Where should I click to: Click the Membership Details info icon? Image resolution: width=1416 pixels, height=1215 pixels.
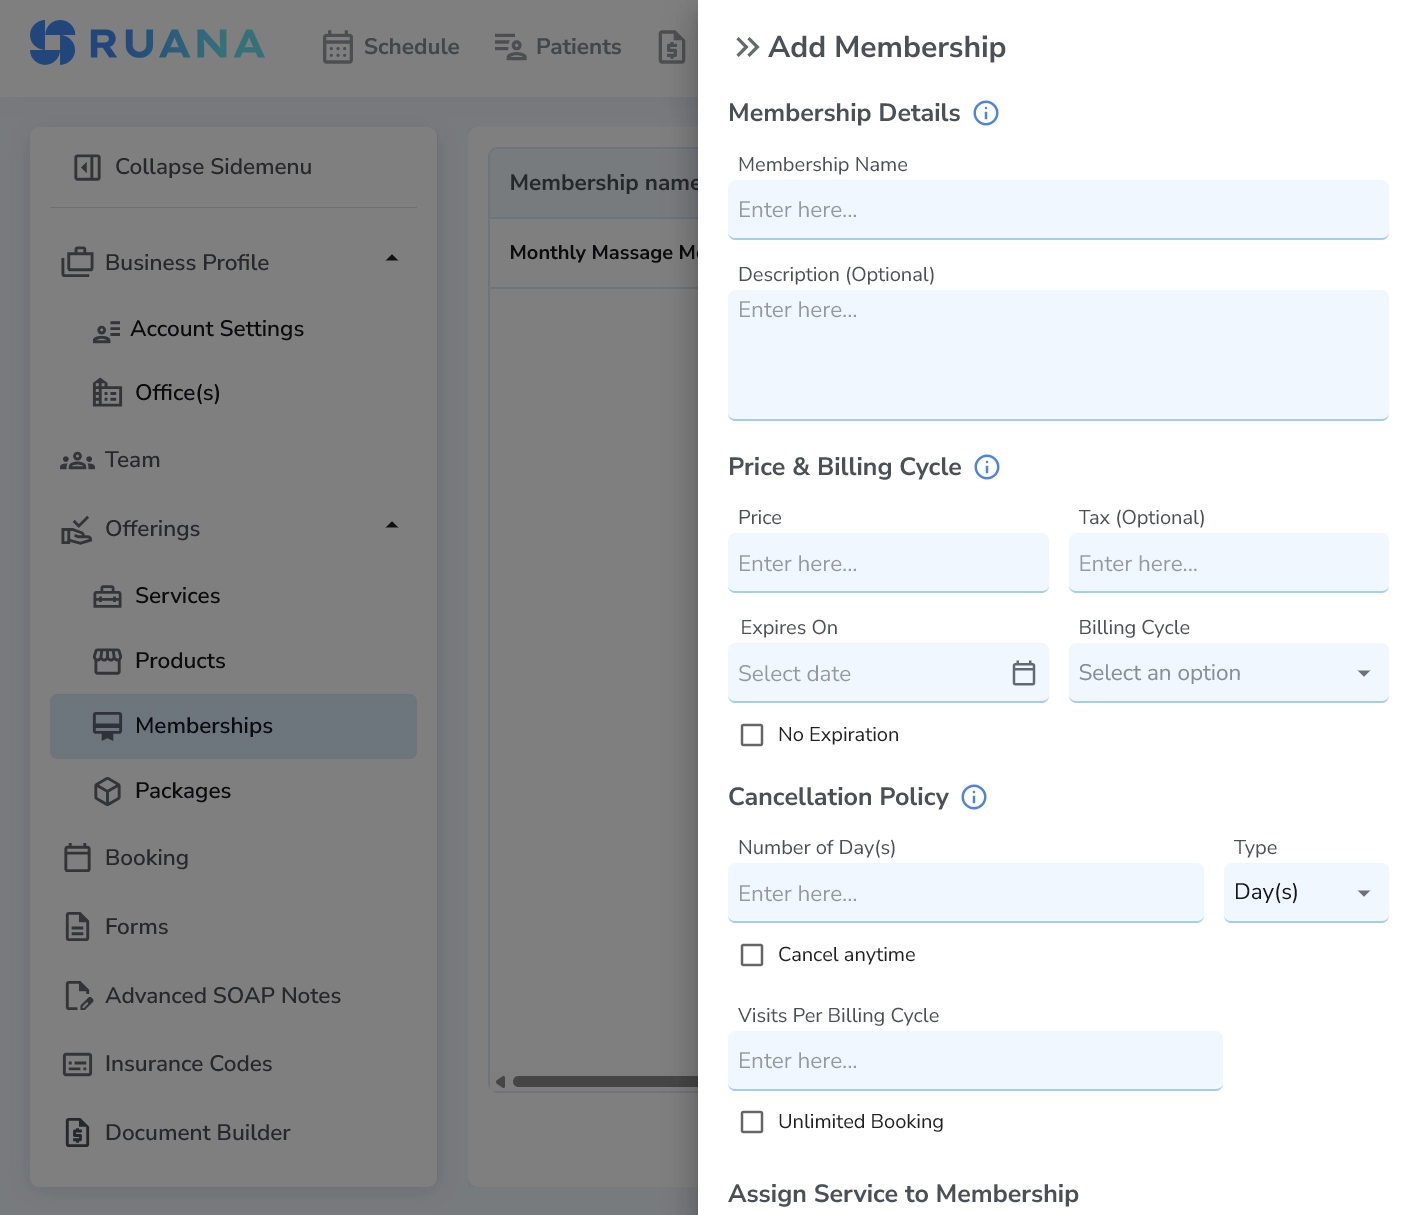point(985,113)
